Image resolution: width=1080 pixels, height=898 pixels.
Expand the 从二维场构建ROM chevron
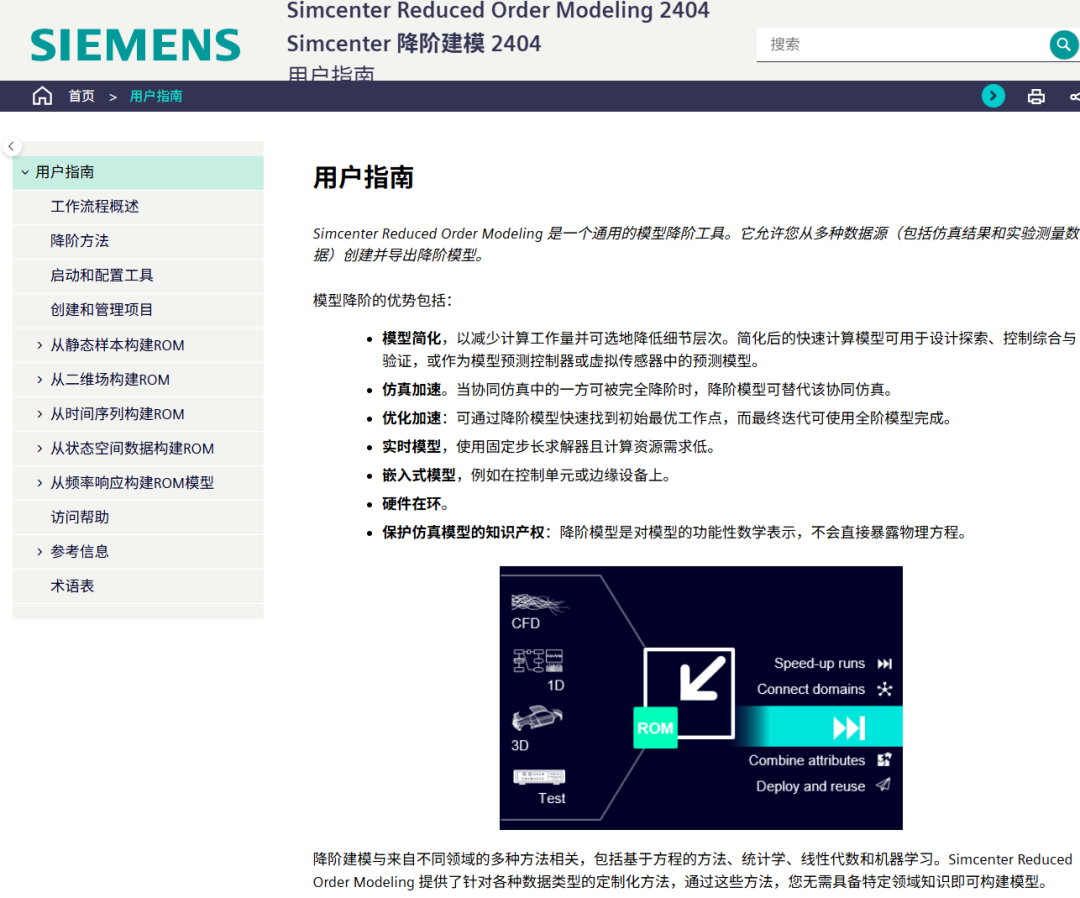(x=39, y=379)
